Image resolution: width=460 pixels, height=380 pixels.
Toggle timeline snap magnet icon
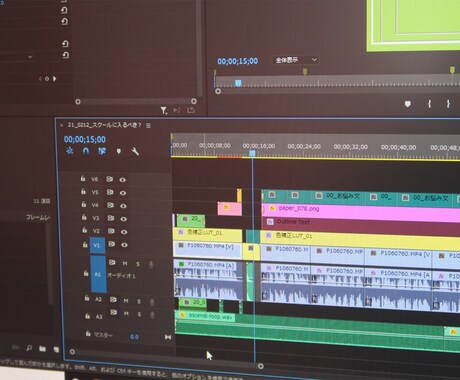click(86, 151)
